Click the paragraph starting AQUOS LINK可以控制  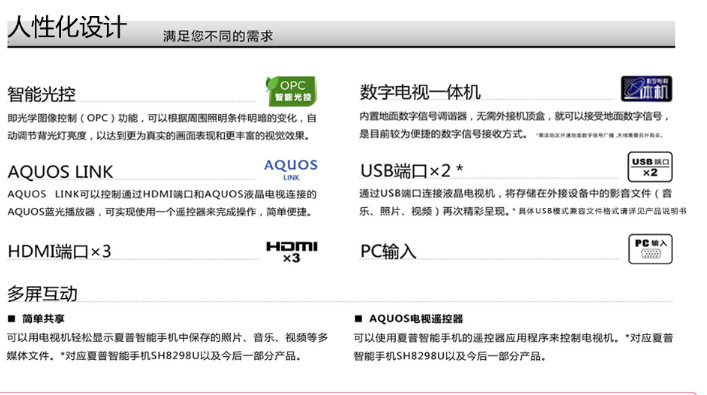point(162,203)
